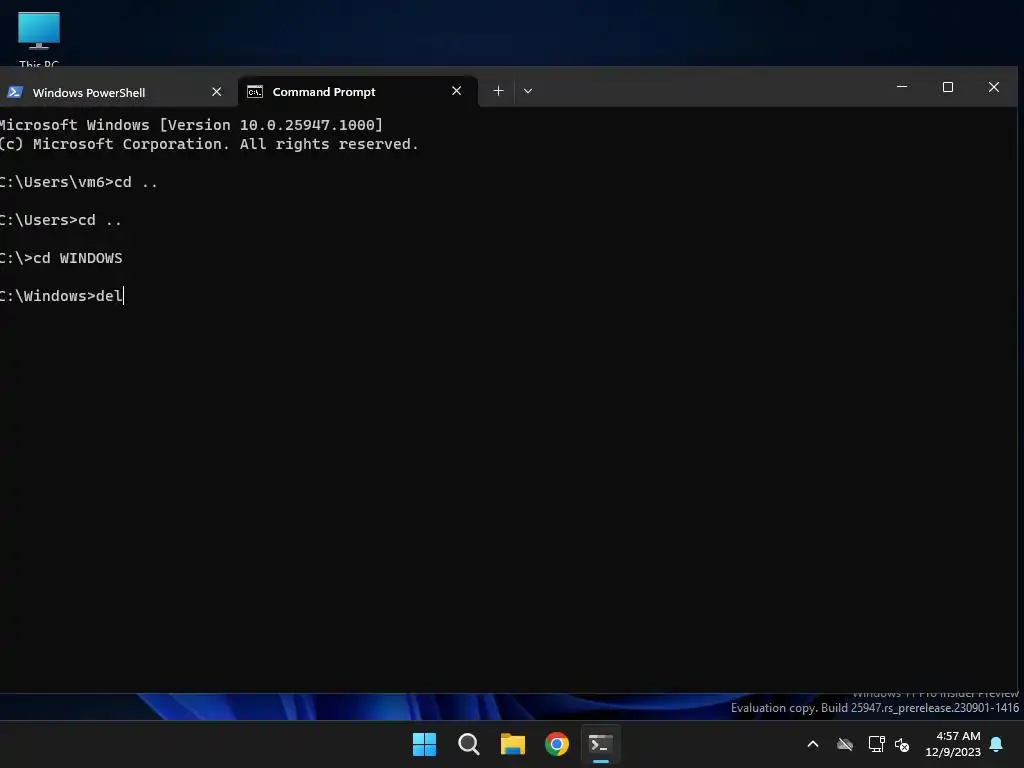Image resolution: width=1024 pixels, height=768 pixels.
Task: Open the network status tray icon
Action: [x=876, y=744]
